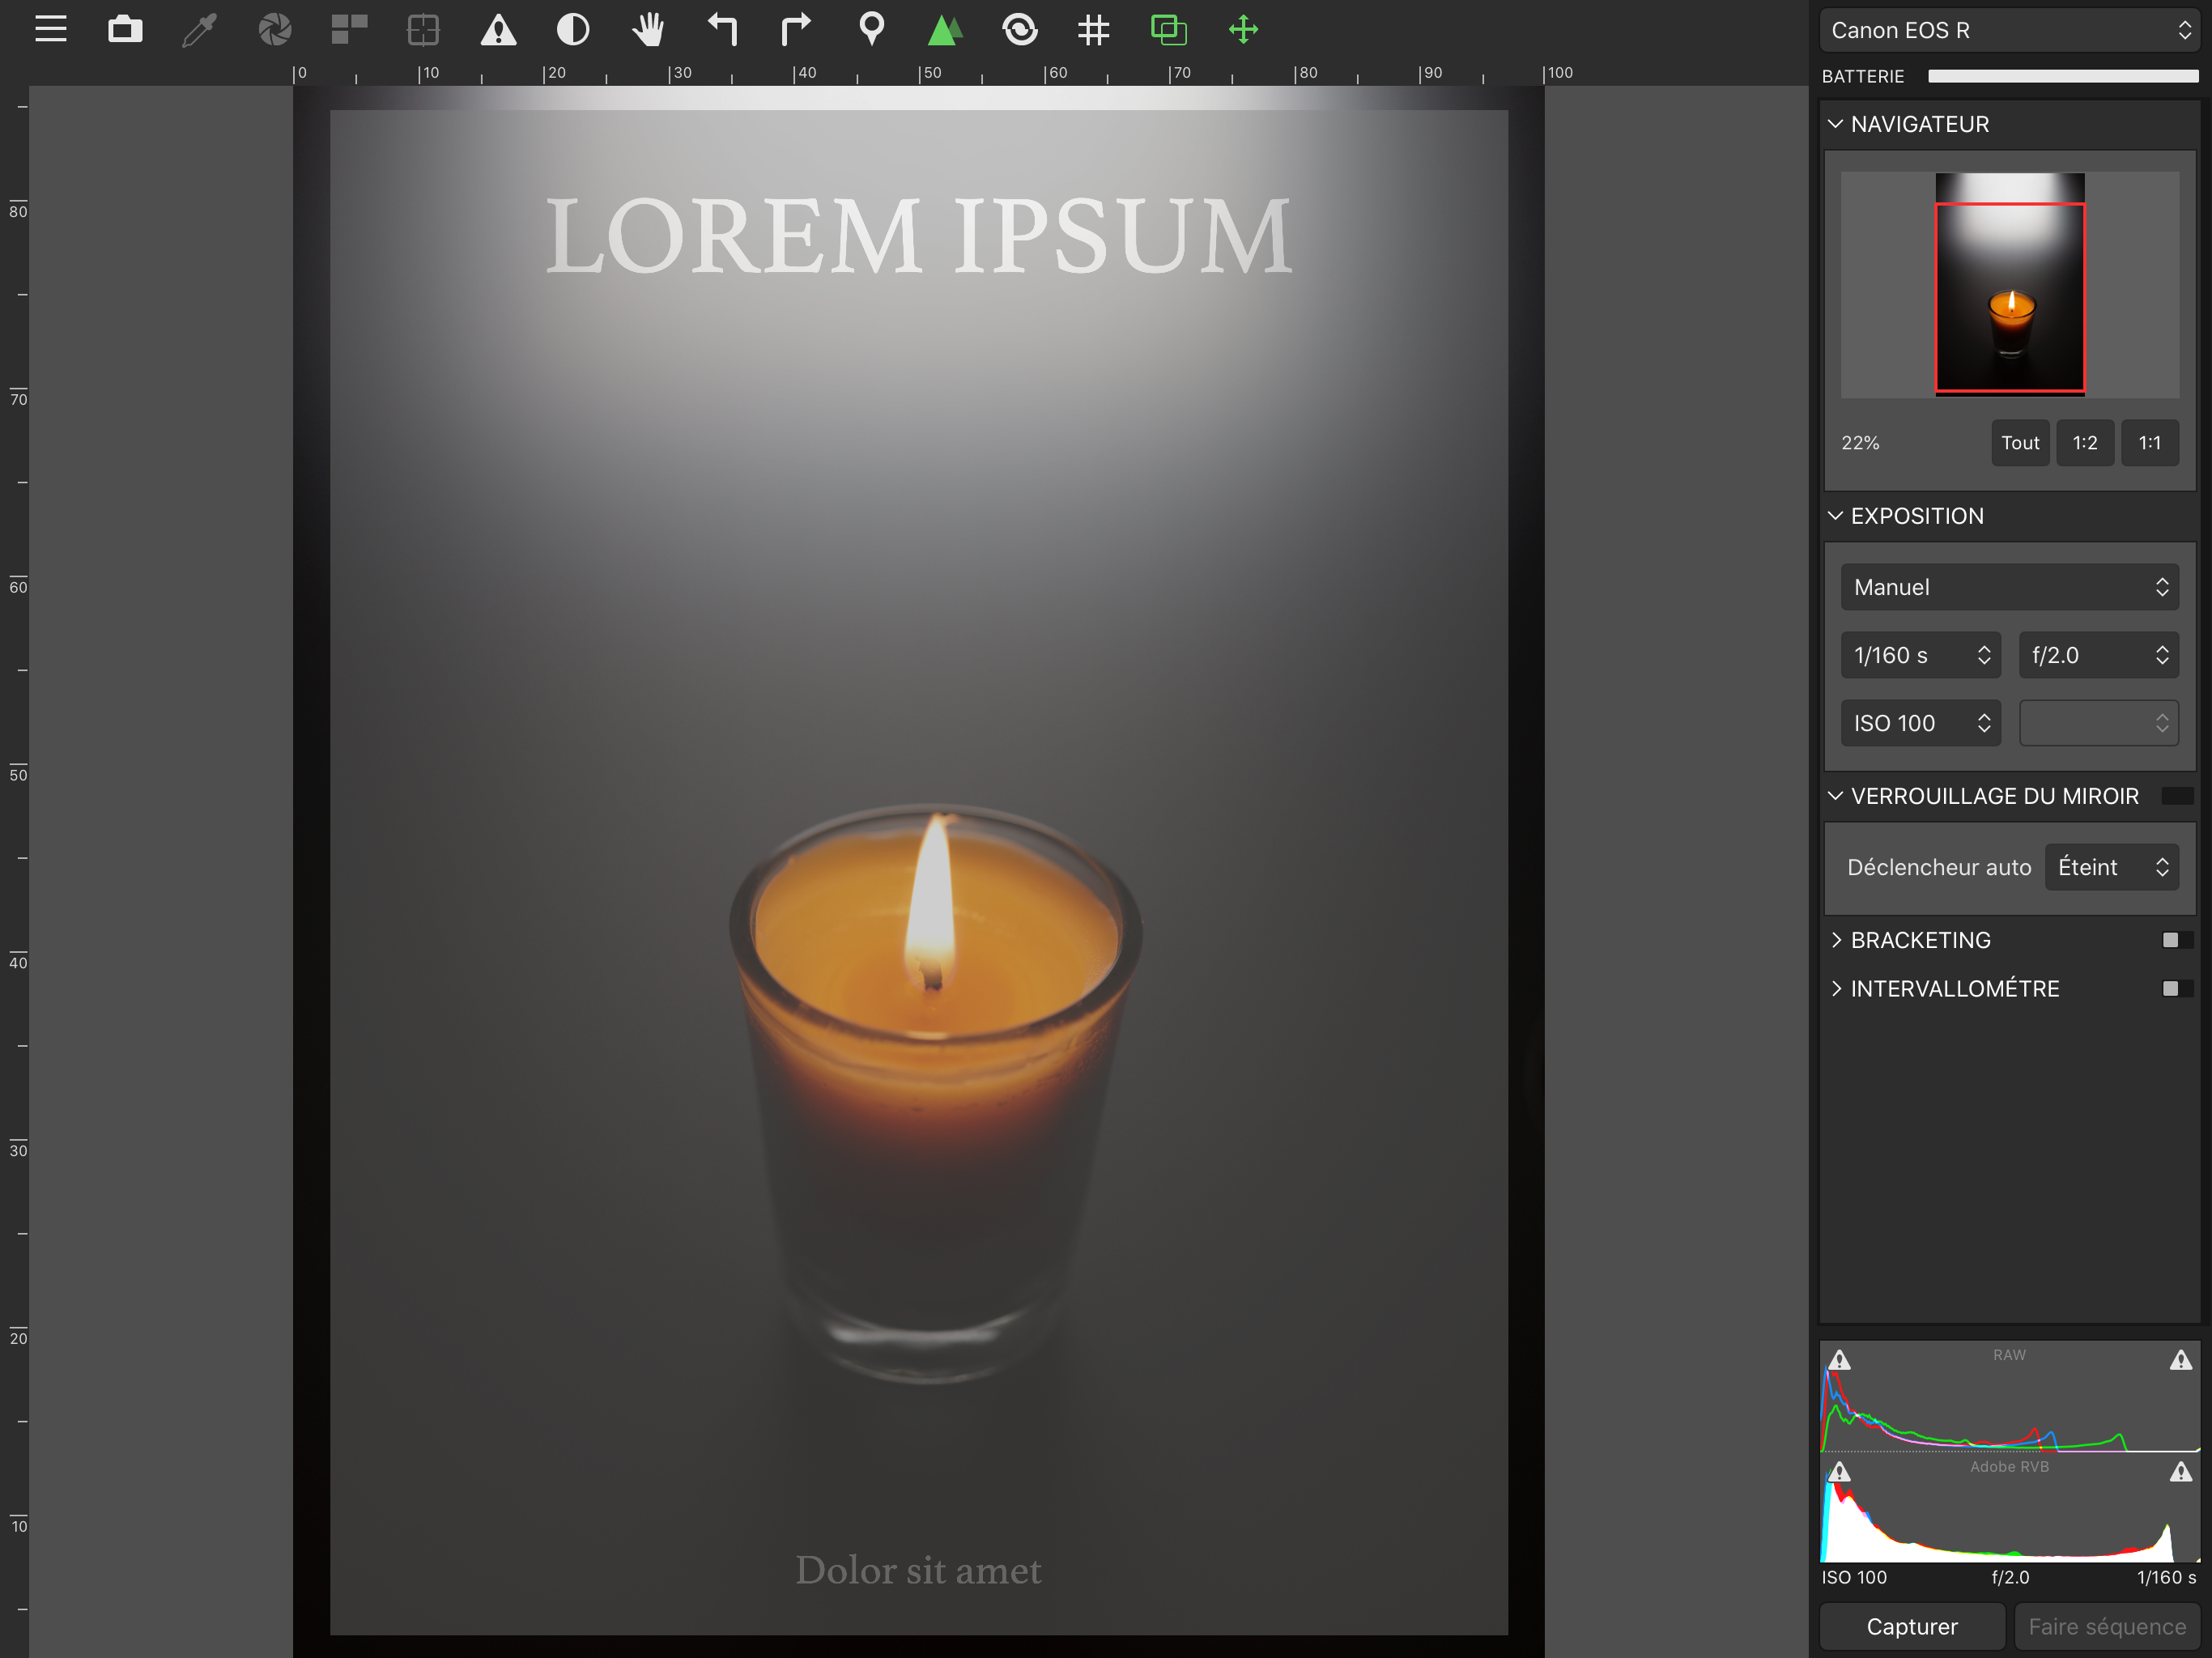2212x1658 pixels.
Task: Toggle the grid overlay hash icon
Action: pyautogui.click(x=1094, y=29)
